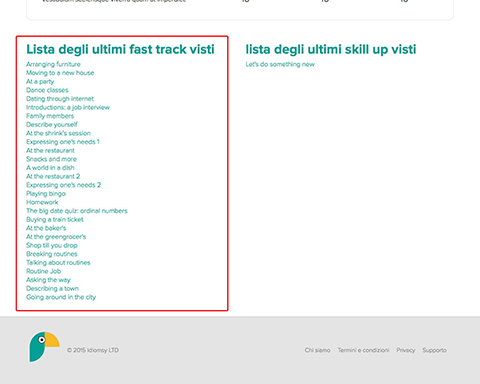Open Moving to a new house link
This screenshot has width=480, height=384.
click(x=60, y=73)
